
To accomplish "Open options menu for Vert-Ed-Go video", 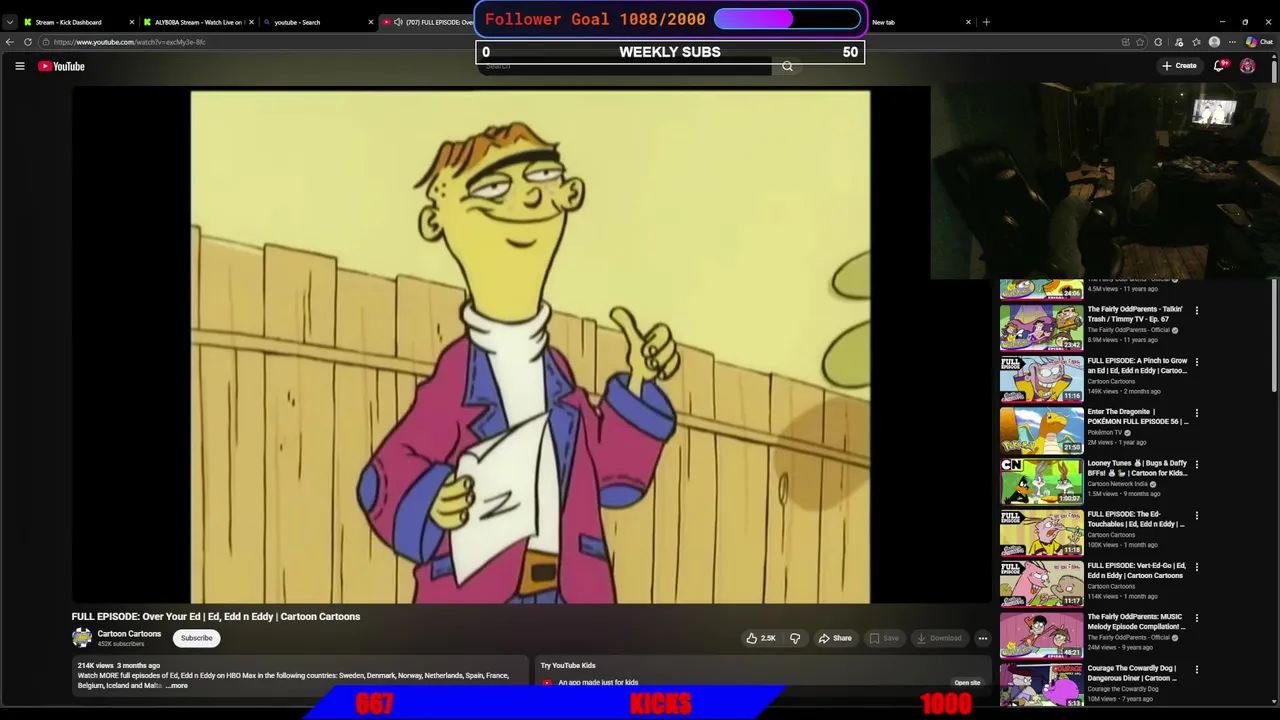I will point(1196,567).
